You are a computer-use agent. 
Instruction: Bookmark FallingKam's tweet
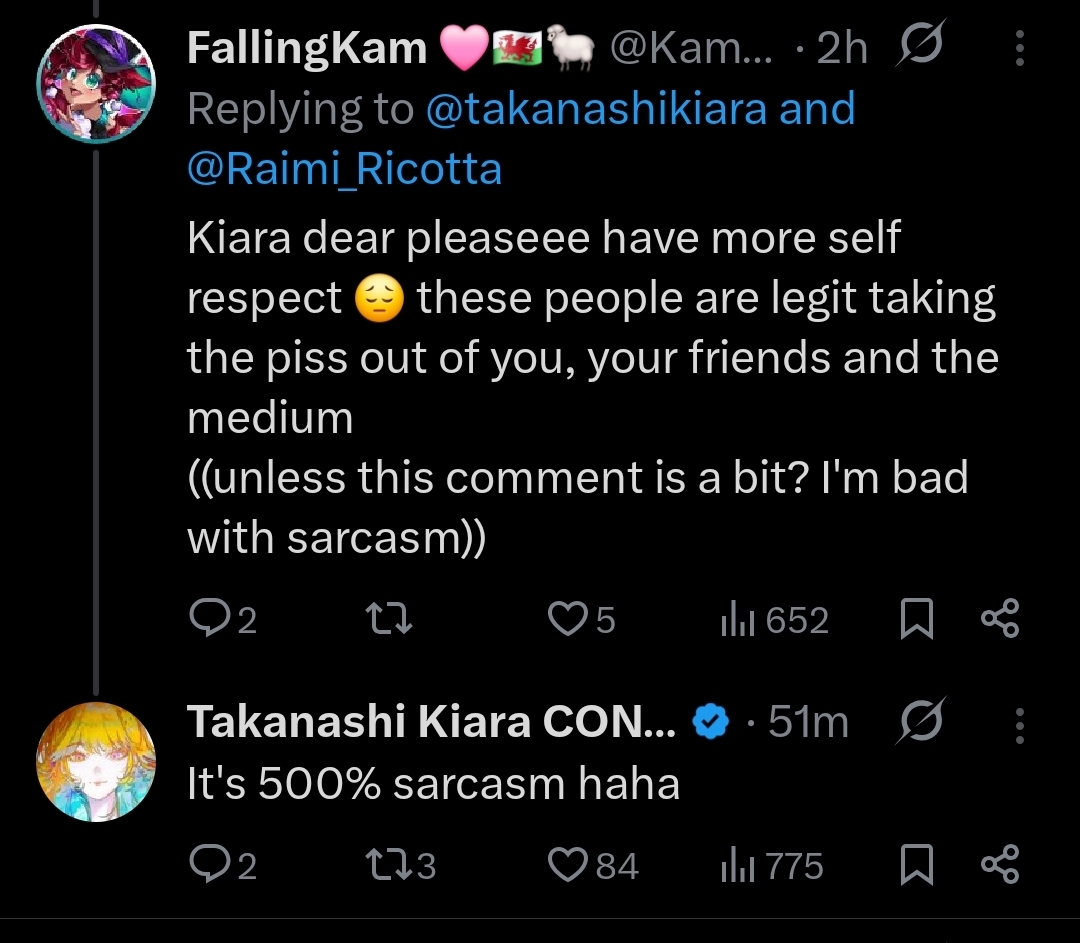(916, 620)
